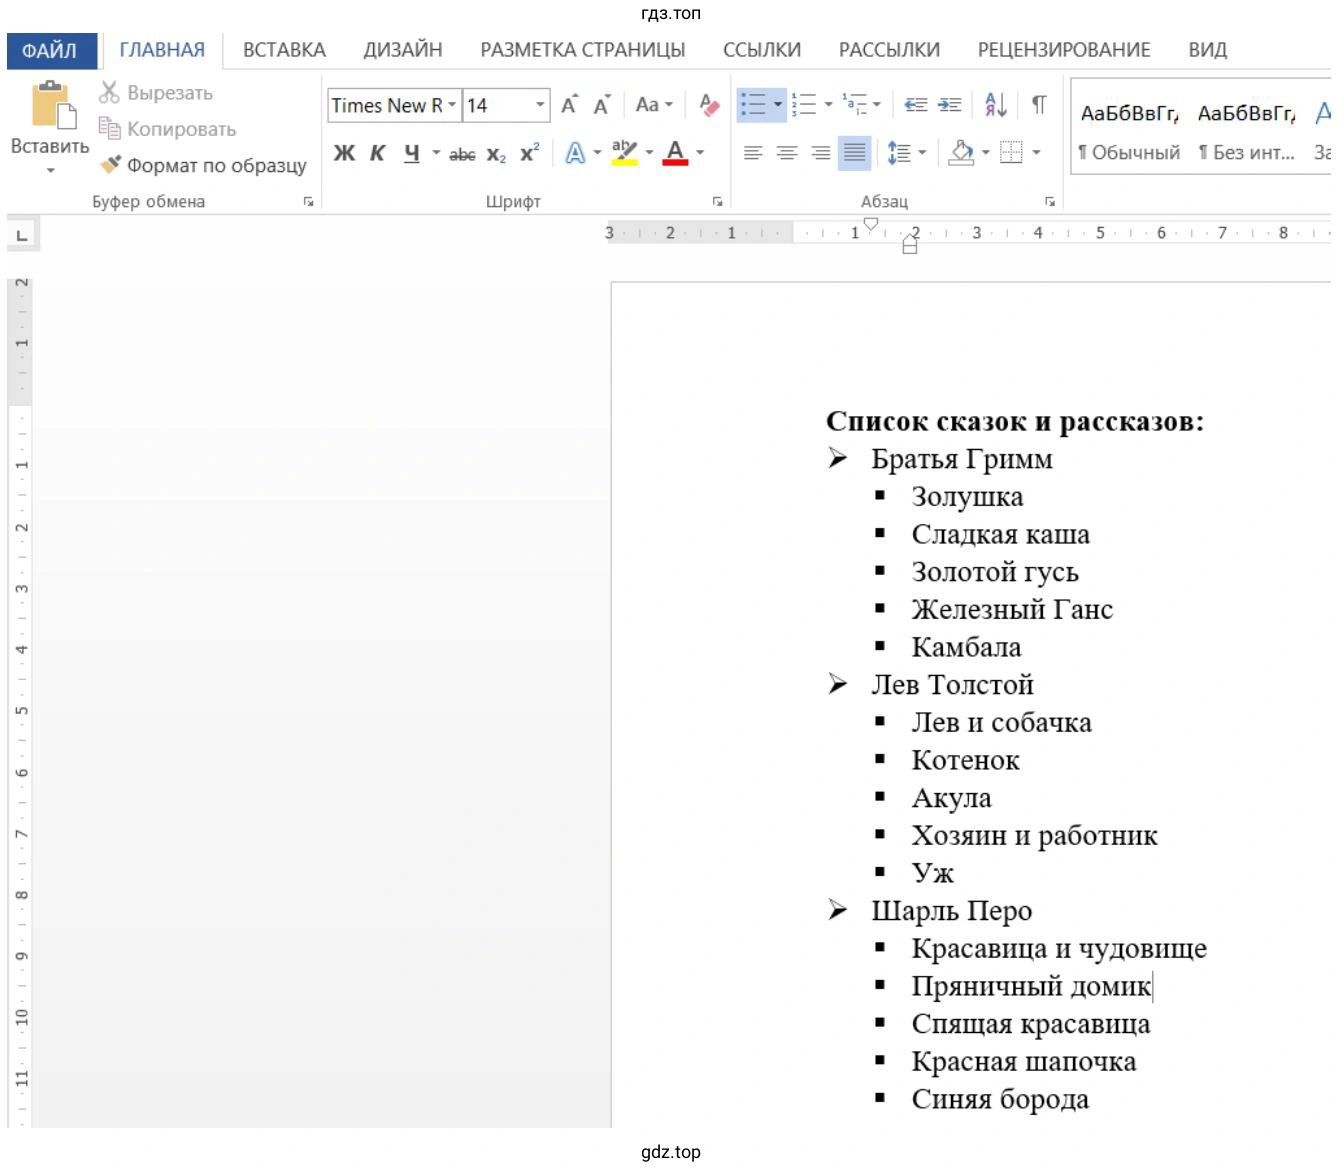Viewport: 1344px width, 1172px height.
Task: Toggle strikethrough abc formatting
Action: pos(462,154)
